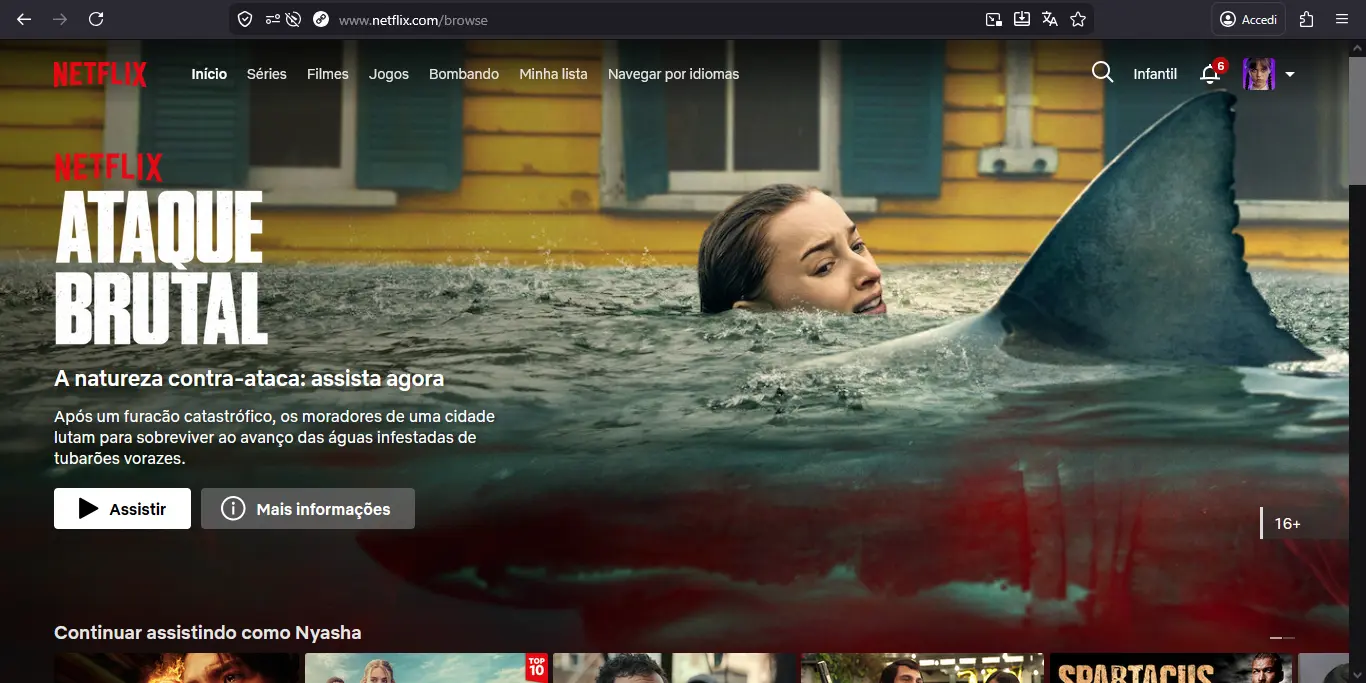Open the Netflix search magnifier
Image resolution: width=1366 pixels, height=683 pixels.
[1102, 72]
